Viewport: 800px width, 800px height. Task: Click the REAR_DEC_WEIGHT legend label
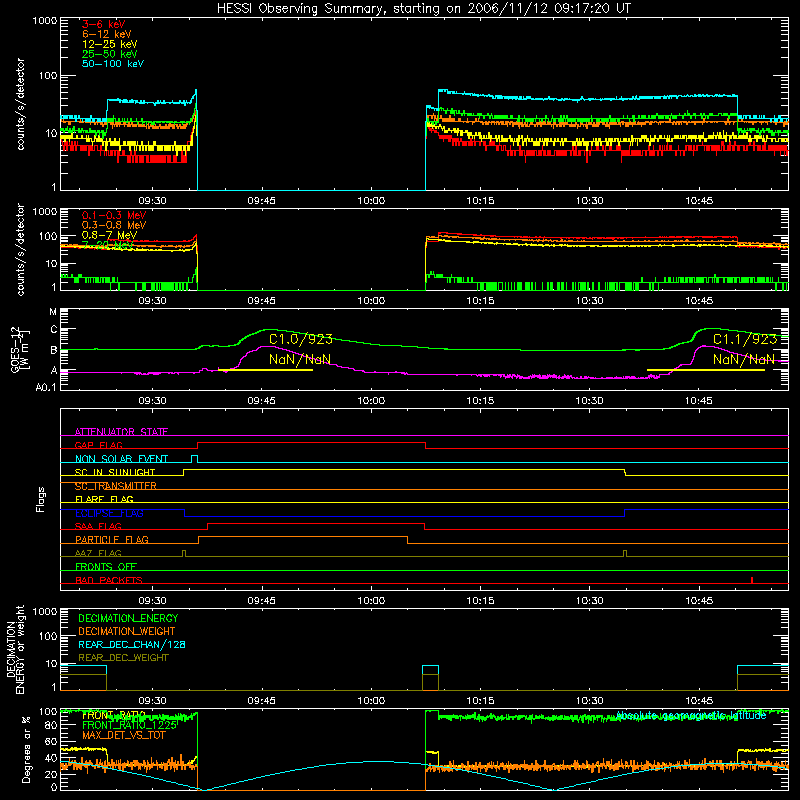123,658
